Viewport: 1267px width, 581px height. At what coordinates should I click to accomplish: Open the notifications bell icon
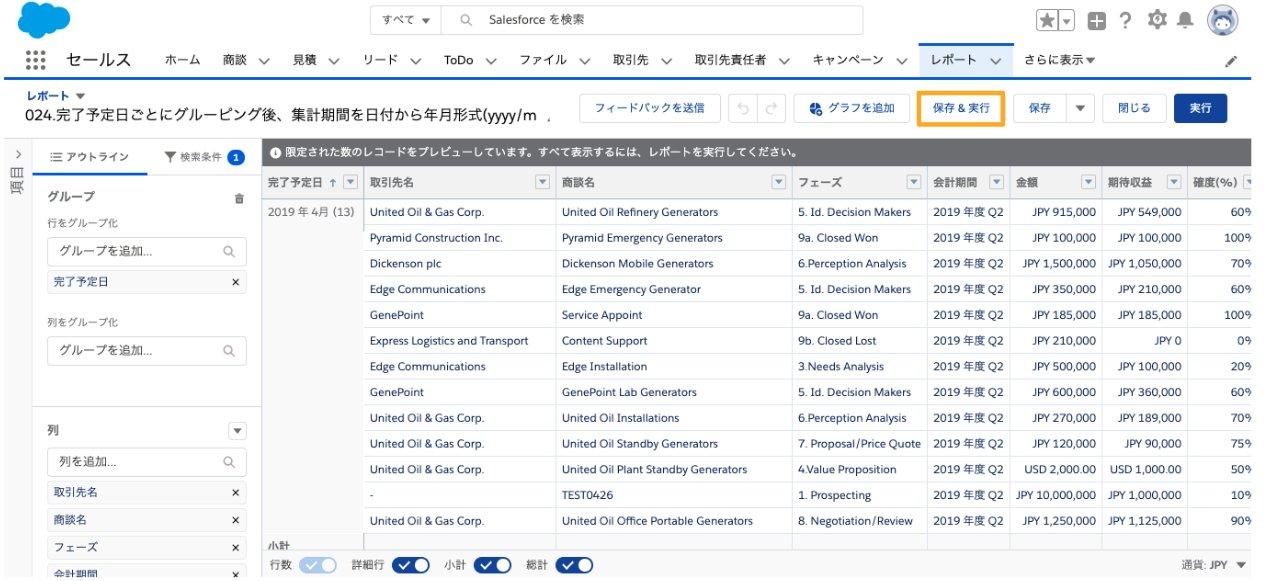click(x=1186, y=20)
